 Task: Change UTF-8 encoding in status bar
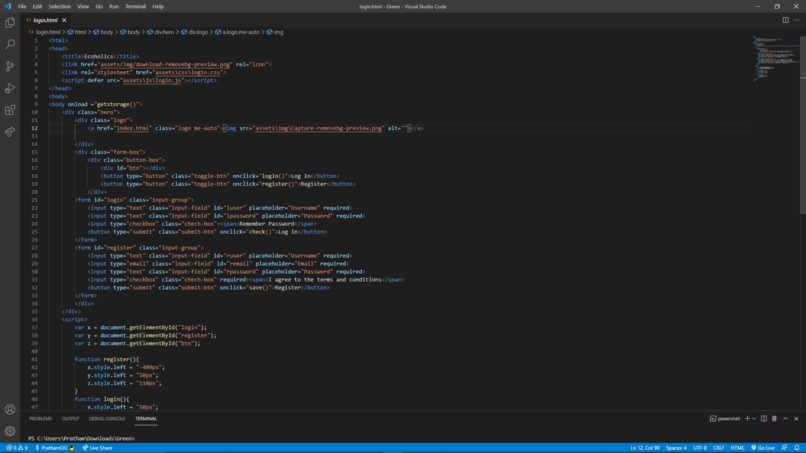pos(700,448)
